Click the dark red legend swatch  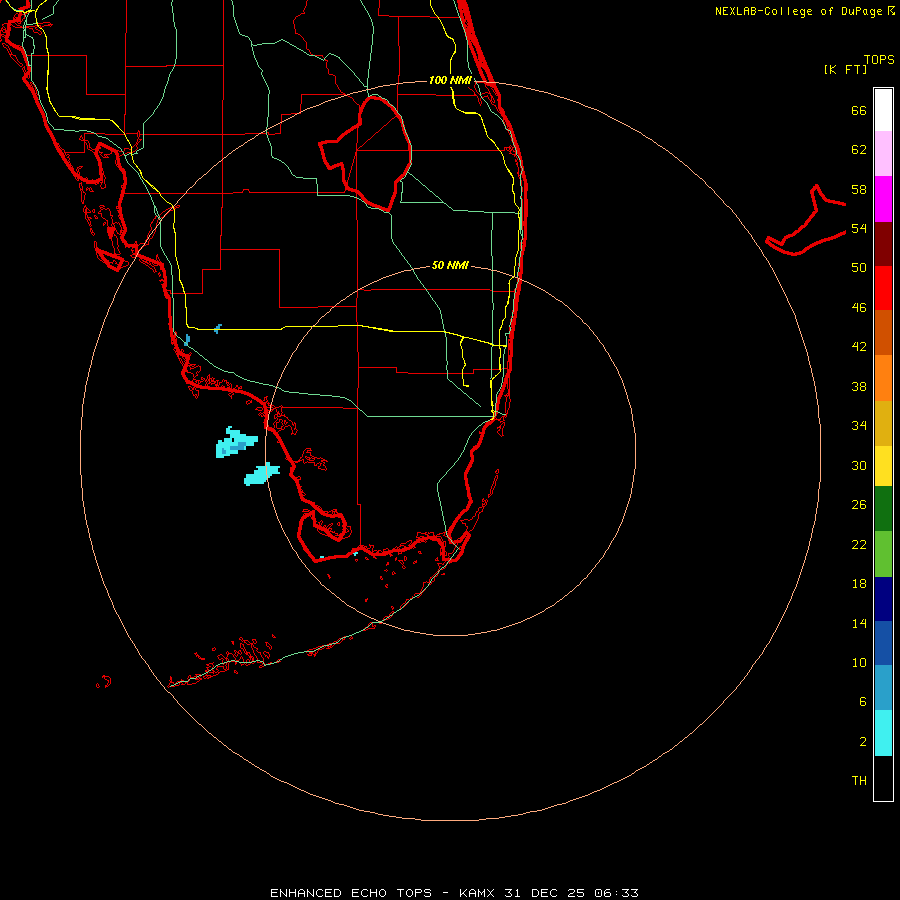[x=883, y=244]
